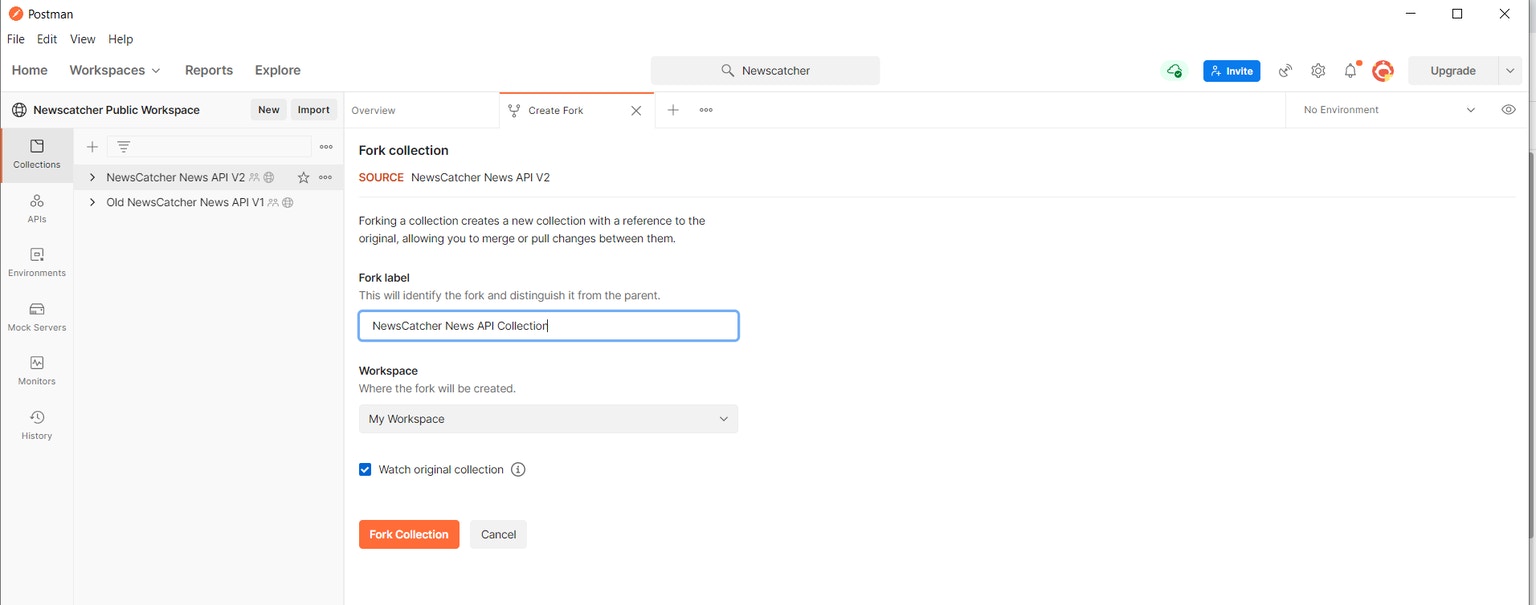
Task: Open the settings gear icon
Action: pos(1318,71)
